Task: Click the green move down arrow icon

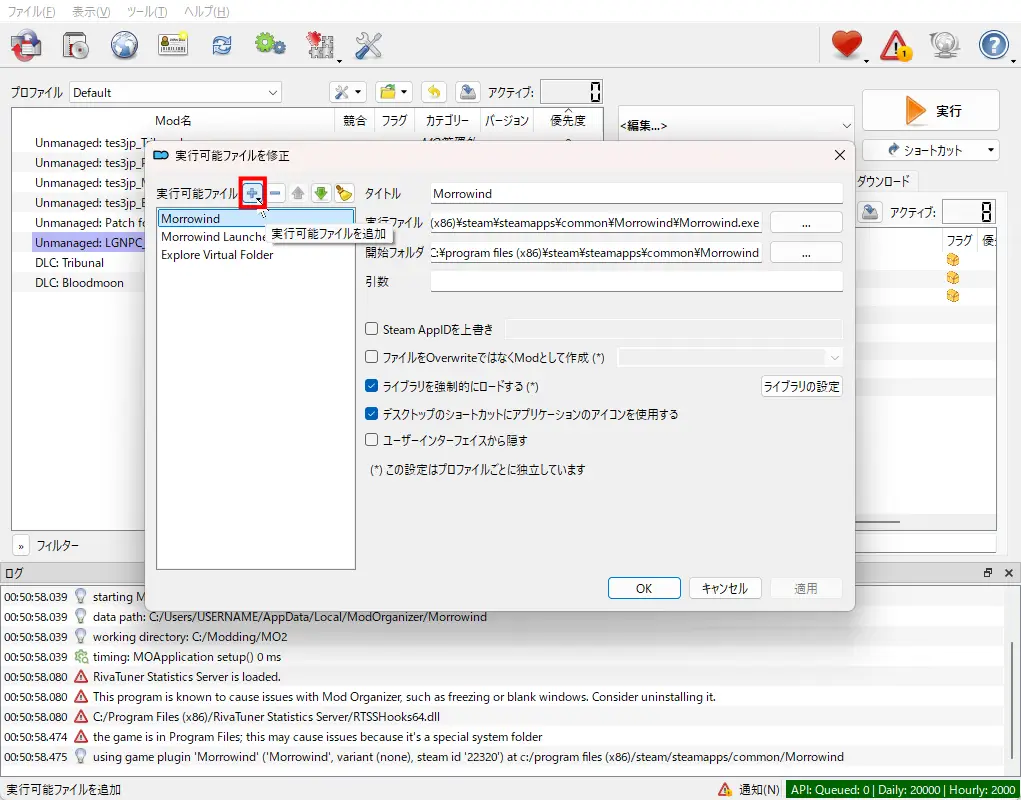Action: 320,193
